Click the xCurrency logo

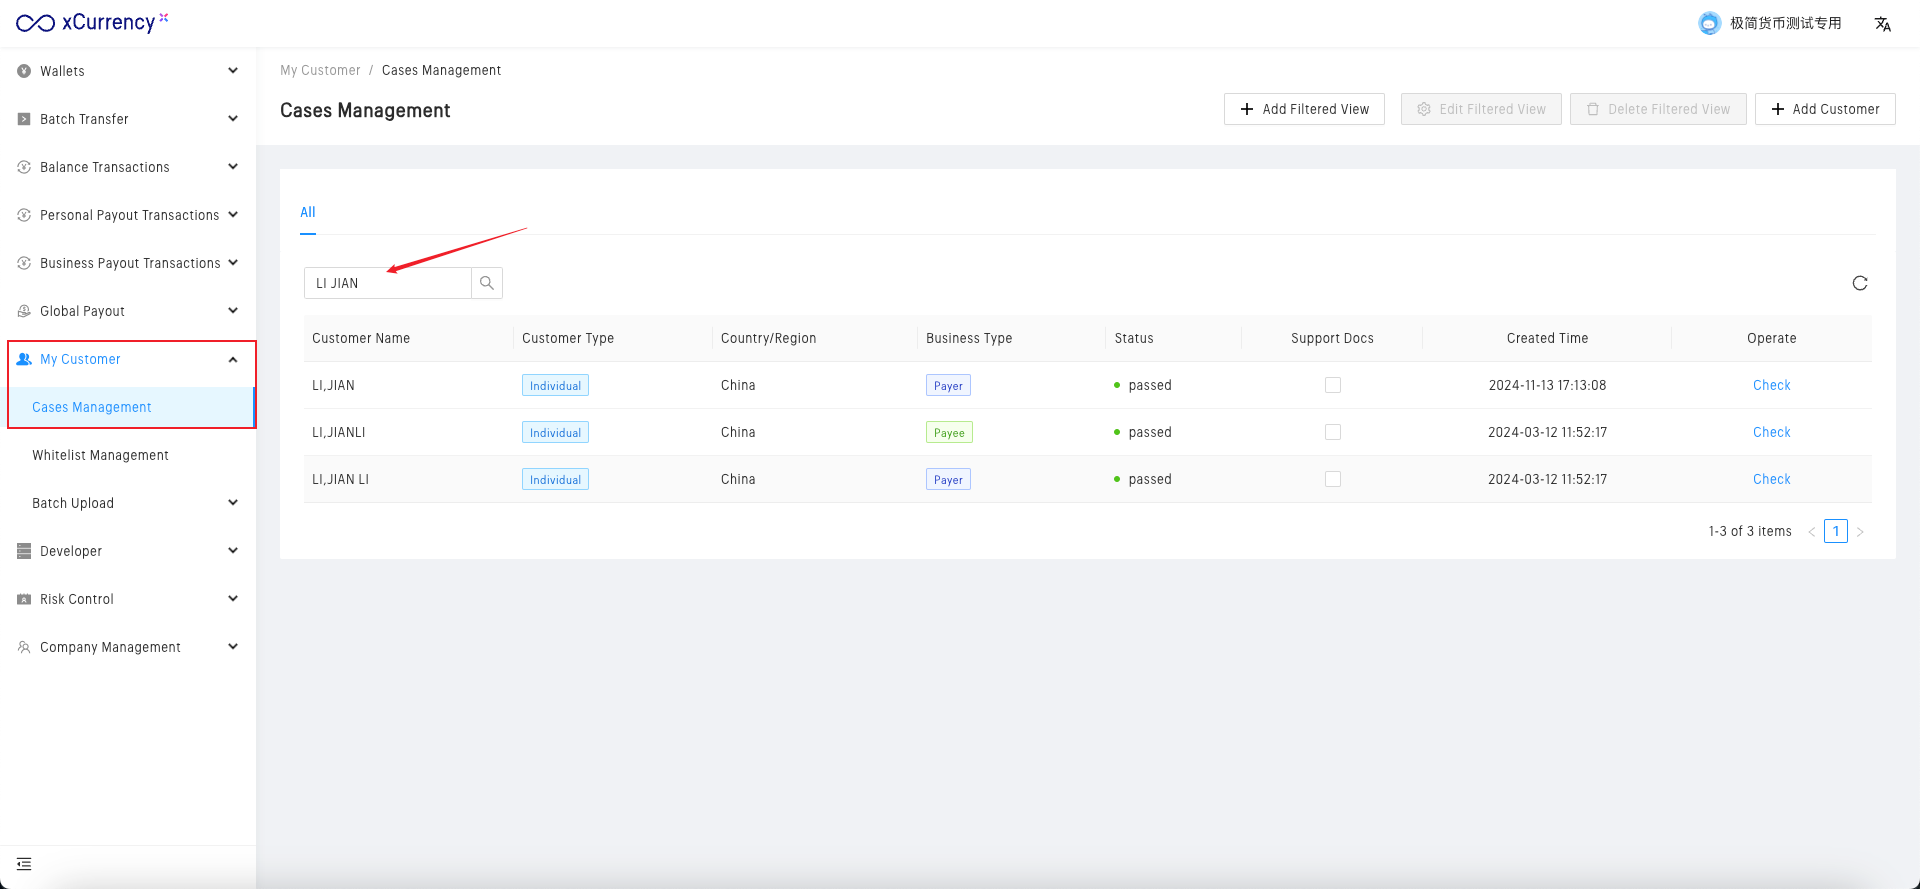pos(91,23)
